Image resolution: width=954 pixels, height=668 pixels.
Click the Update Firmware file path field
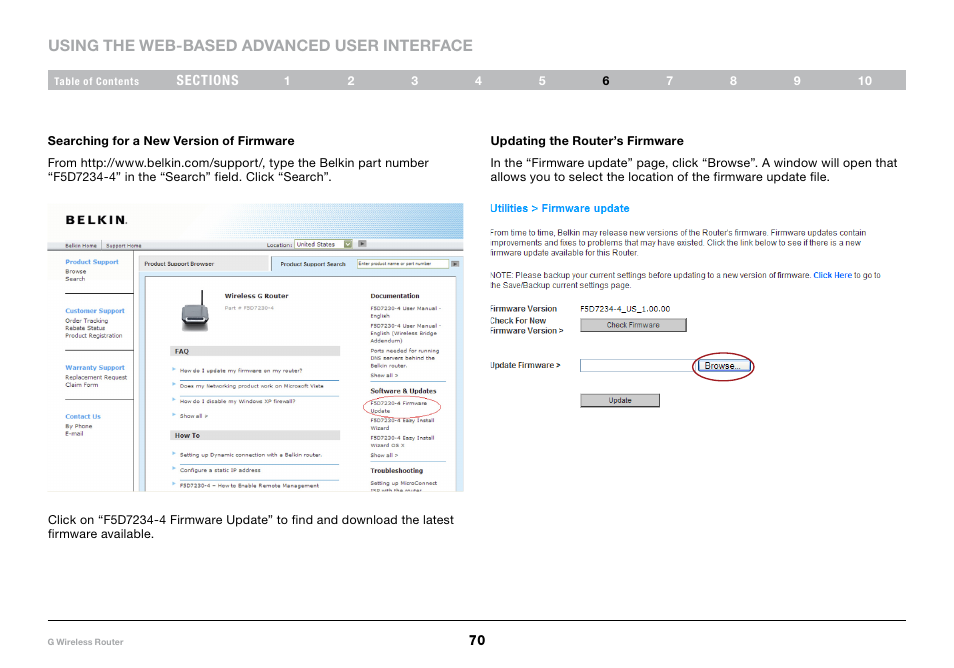click(x=636, y=365)
